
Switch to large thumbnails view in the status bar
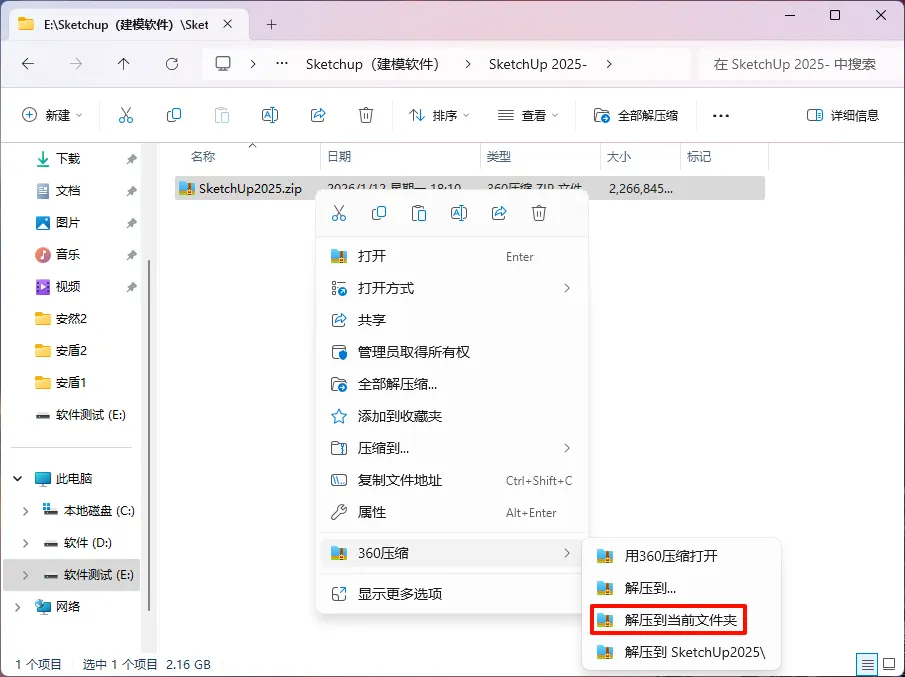click(889, 664)
